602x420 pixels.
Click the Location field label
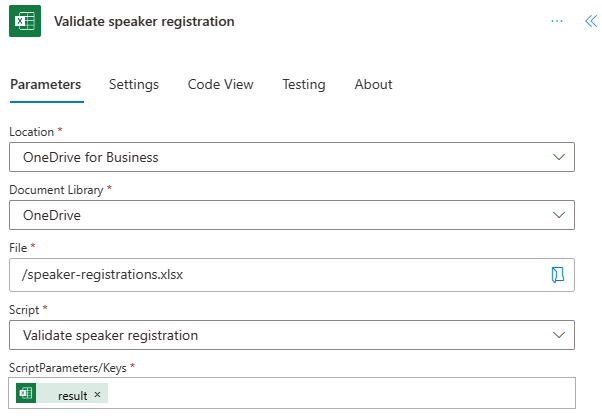(31, 132)
